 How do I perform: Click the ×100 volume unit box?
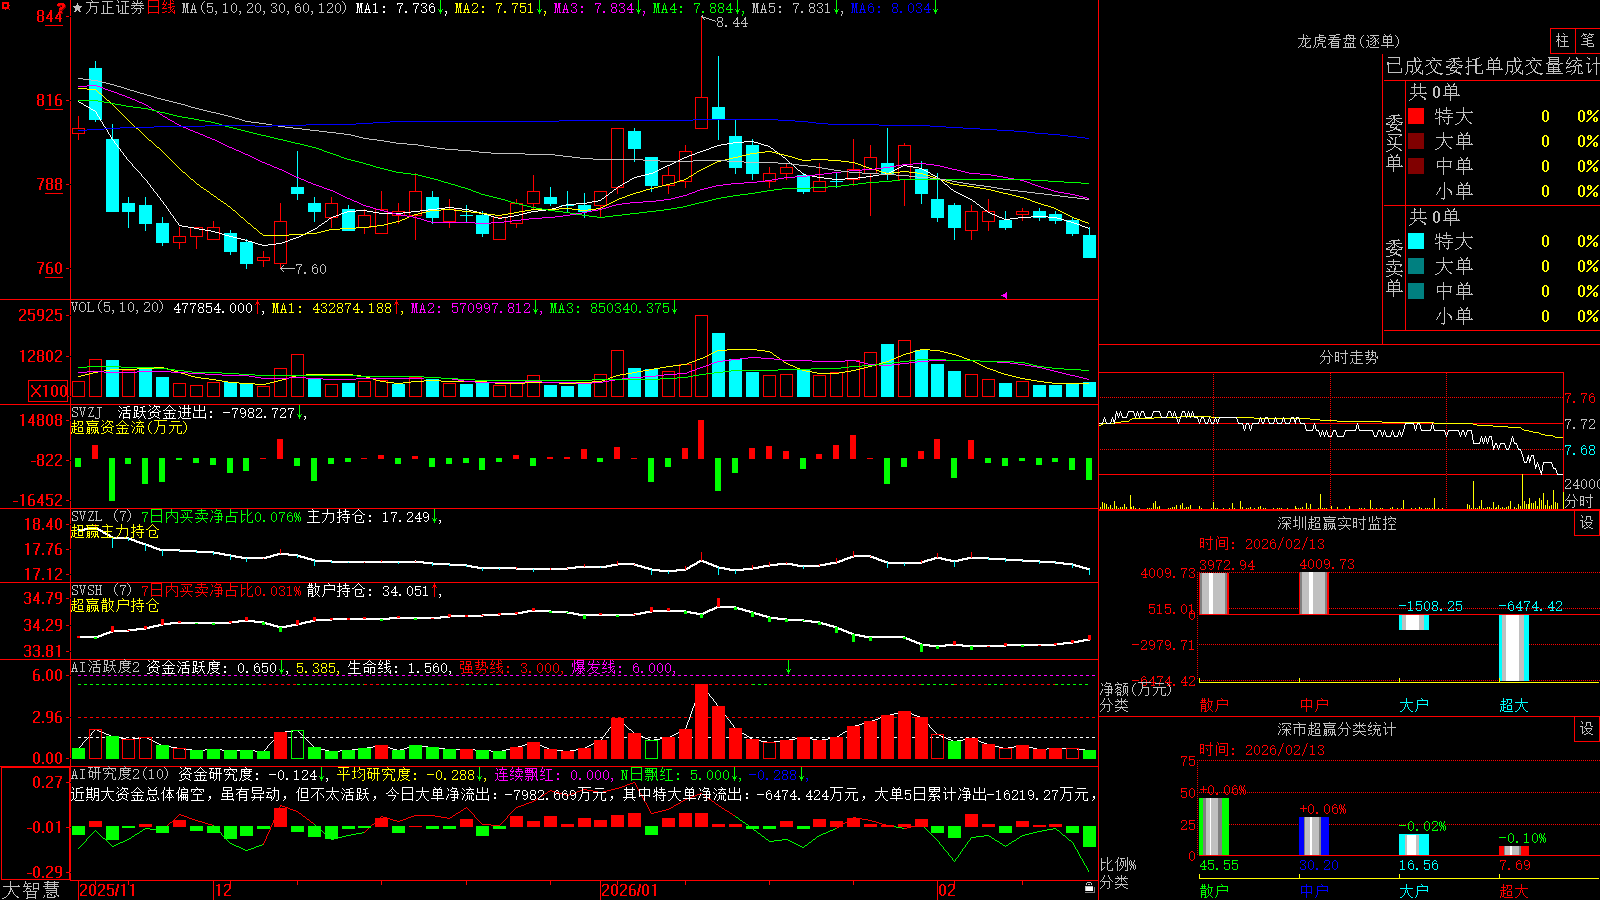[48, 391]
